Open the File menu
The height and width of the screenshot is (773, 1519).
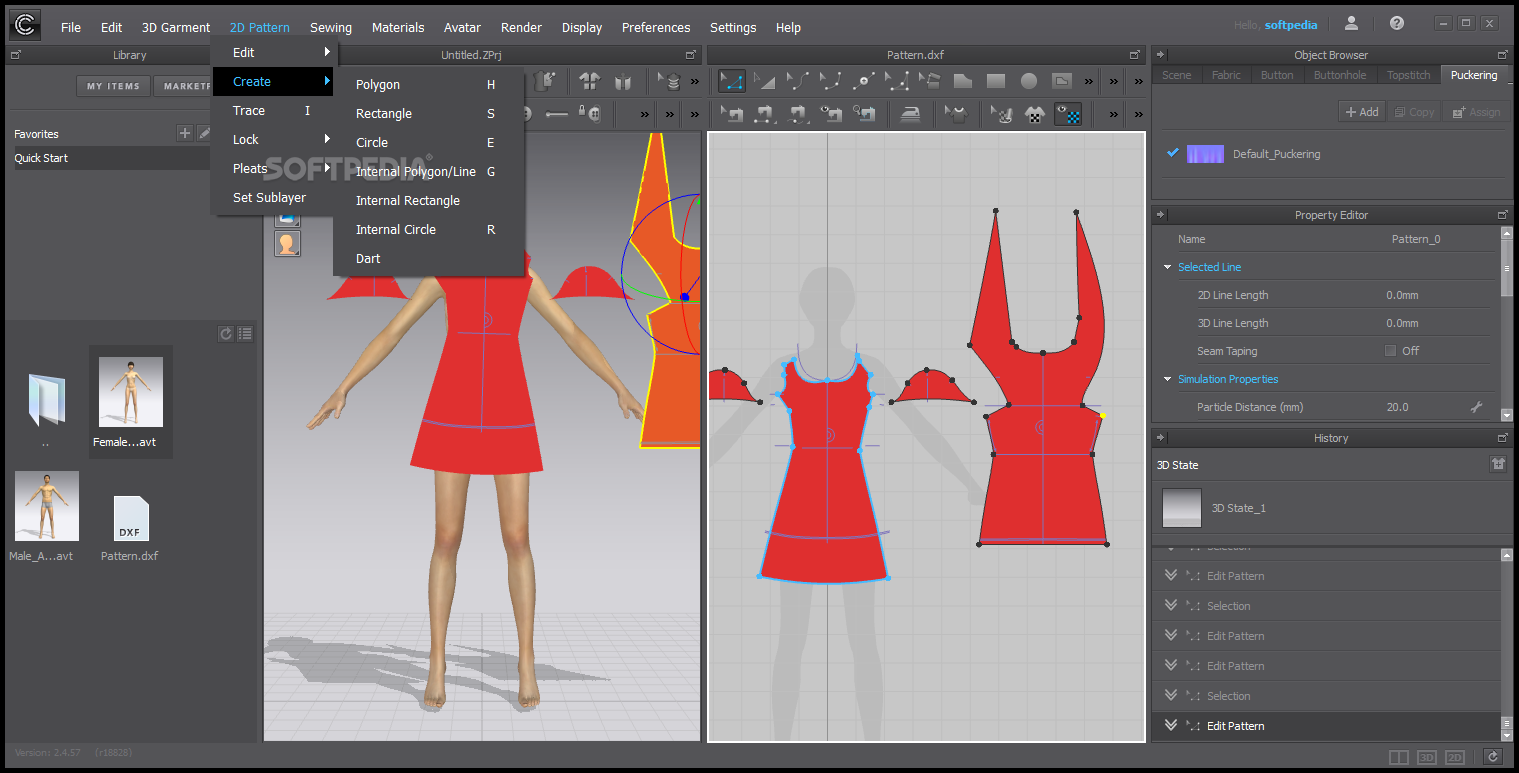tap(70, 27)
